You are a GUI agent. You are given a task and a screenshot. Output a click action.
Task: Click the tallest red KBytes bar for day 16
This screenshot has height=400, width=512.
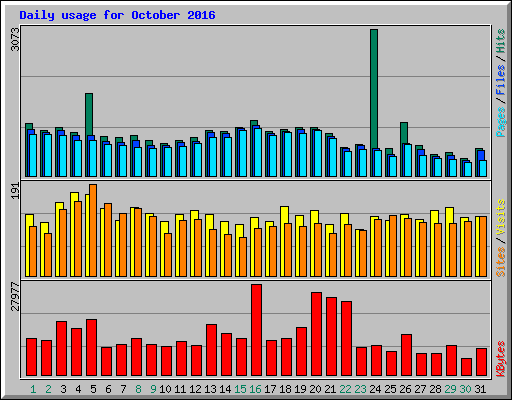click(256, 330)
